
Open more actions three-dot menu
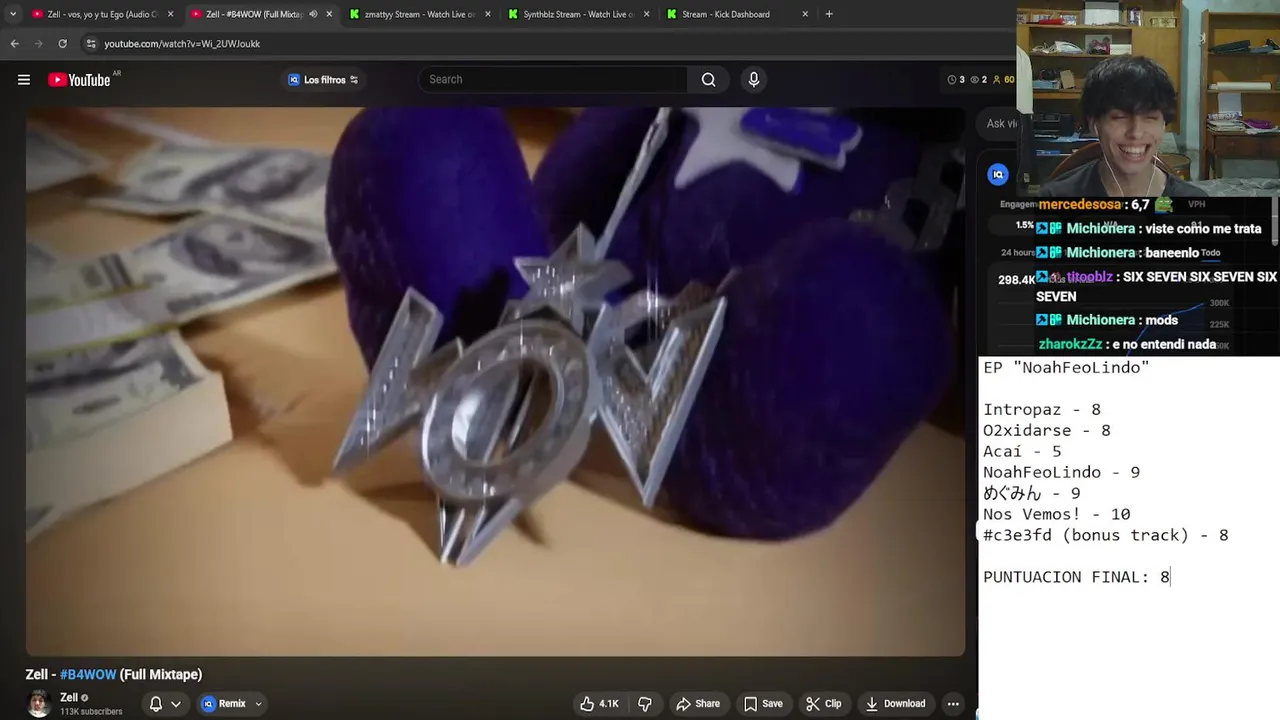pos(953,704)
